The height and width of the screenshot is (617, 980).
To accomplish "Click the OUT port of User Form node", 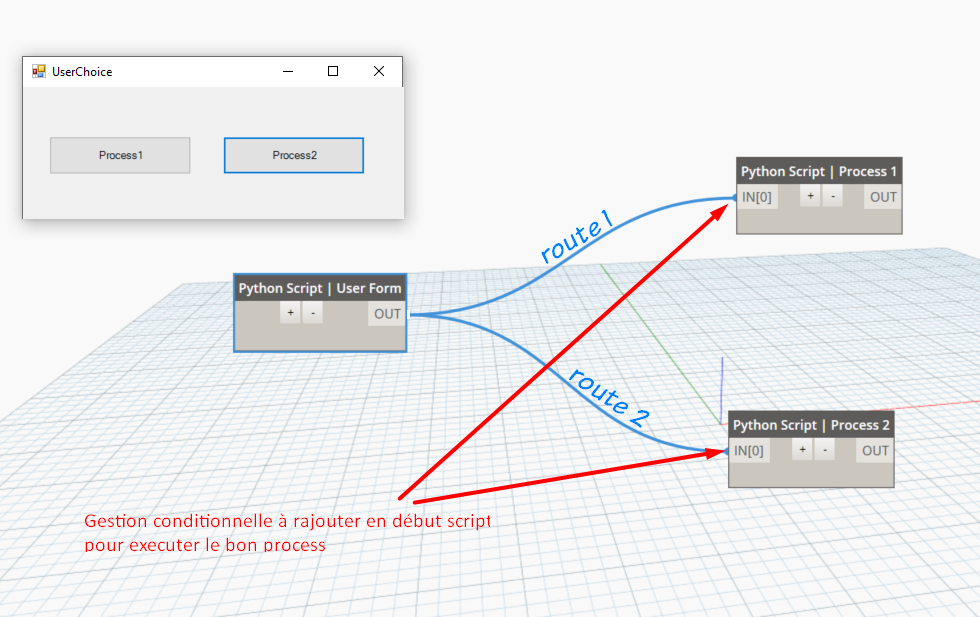I will coord(386,313).
